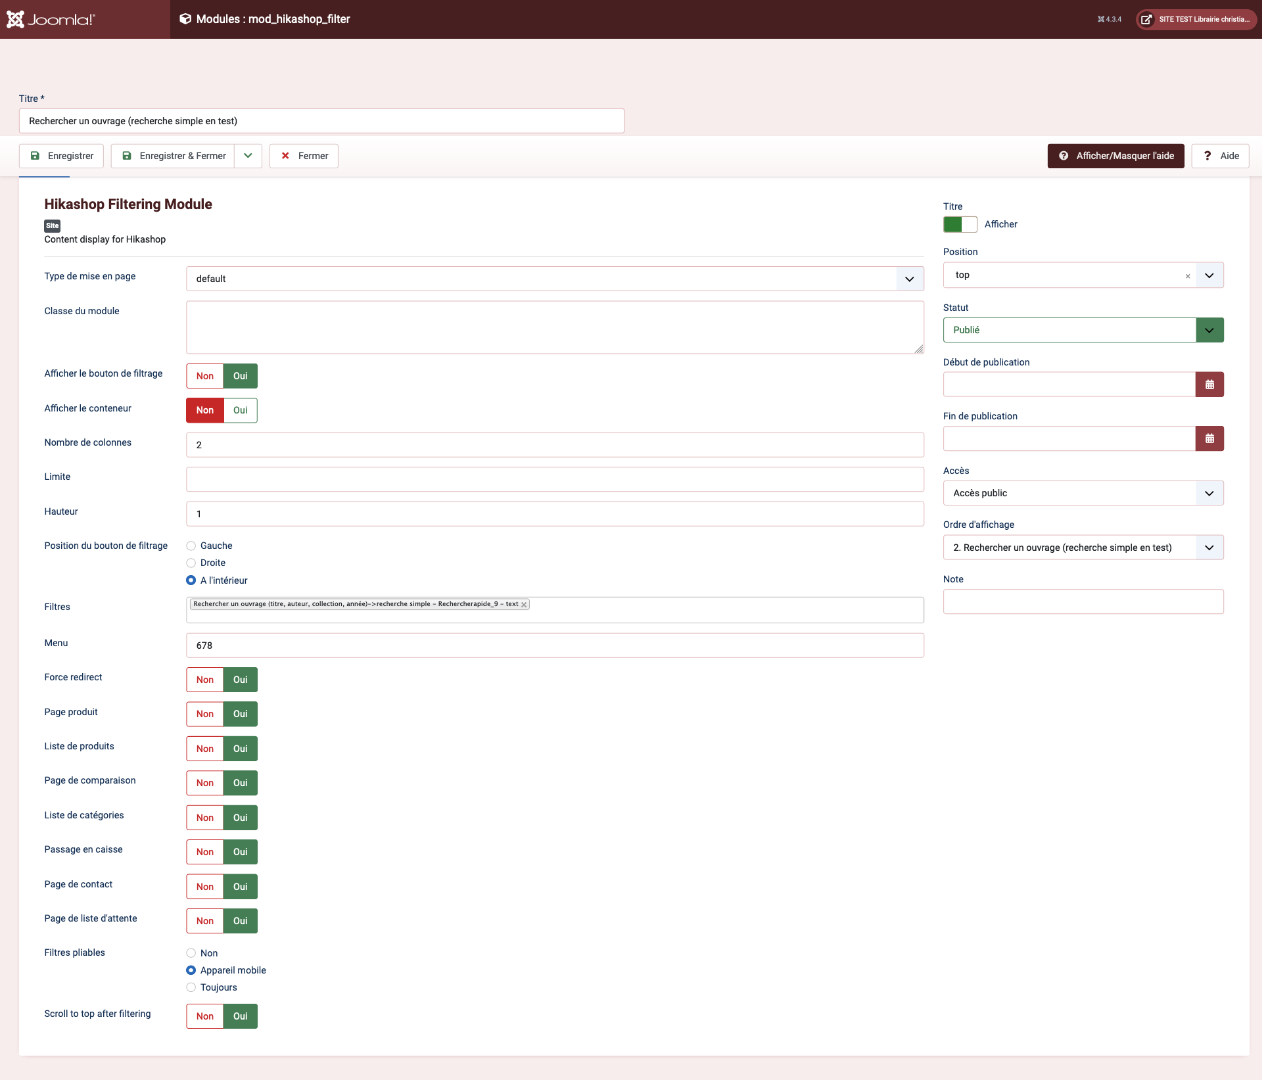Set Passage en caisse to Oui
Screen dimensions: 1262x1080
(x=240, y=852)
